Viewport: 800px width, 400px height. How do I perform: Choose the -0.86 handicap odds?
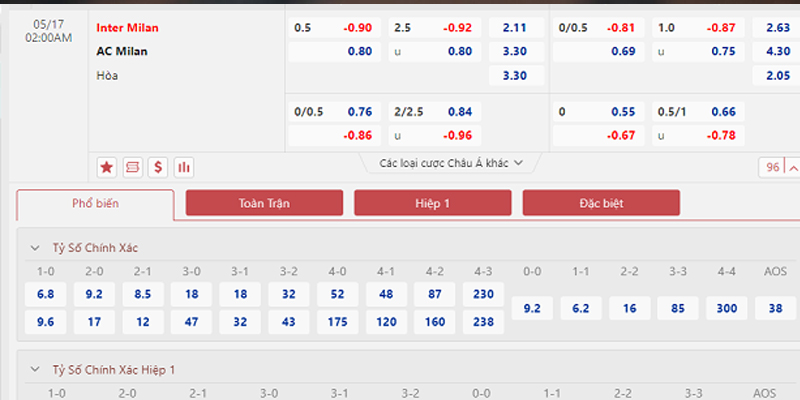pos(335,136)
